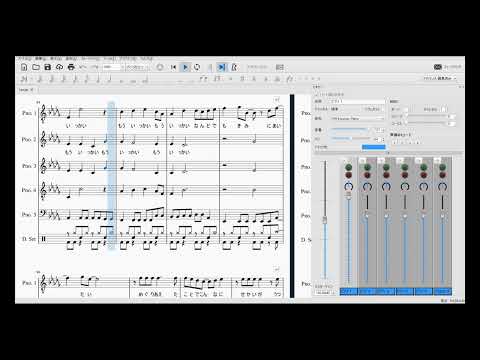Toggle MIDI input round icon
Viewport: 480px width, 360px height.
coord(160,67)
